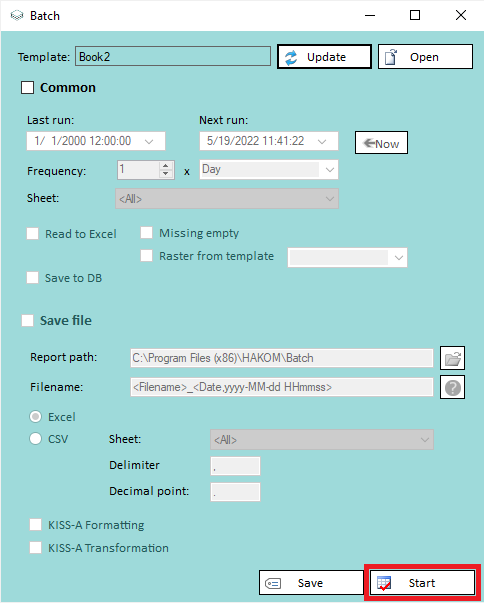Click the Start spreadsheet checkmark icon

point(384,583)
